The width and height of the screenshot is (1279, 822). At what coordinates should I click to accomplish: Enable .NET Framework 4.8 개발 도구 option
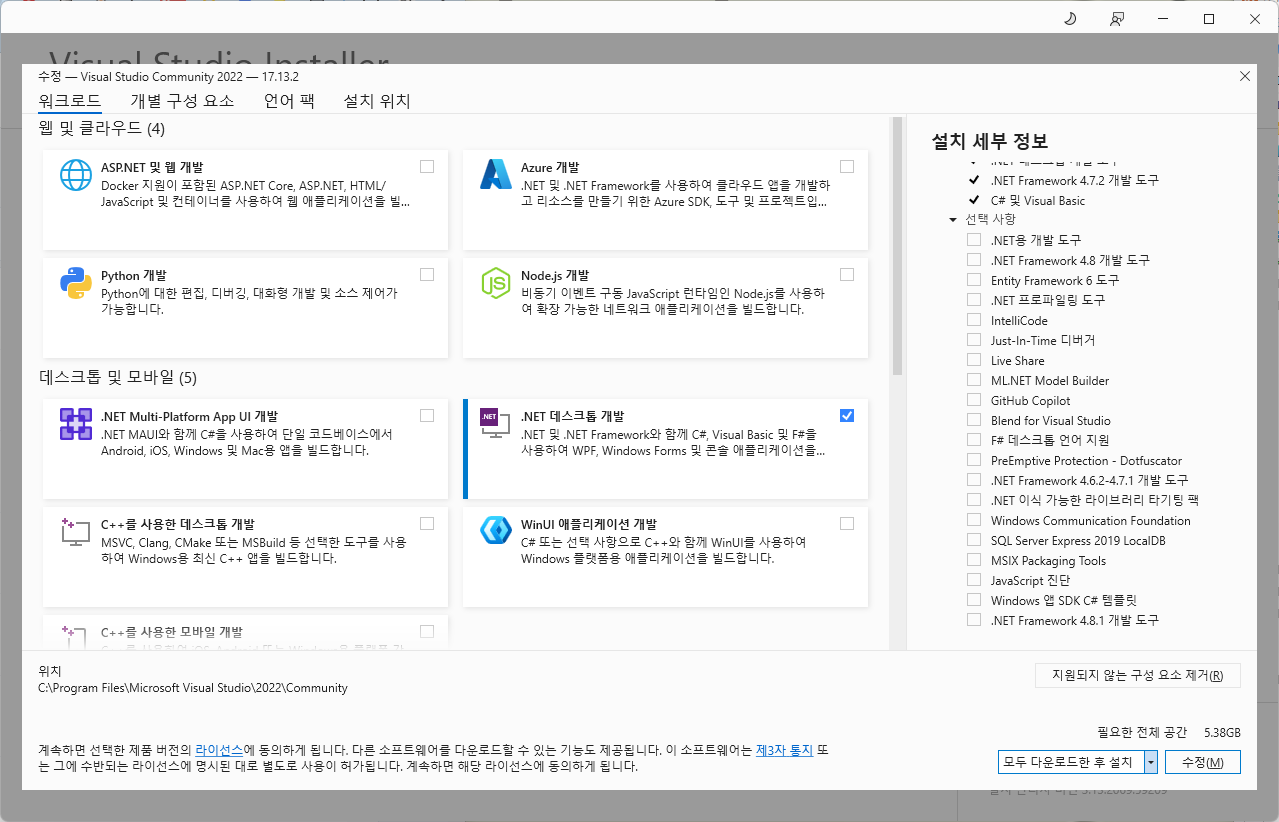click(974, 260)
